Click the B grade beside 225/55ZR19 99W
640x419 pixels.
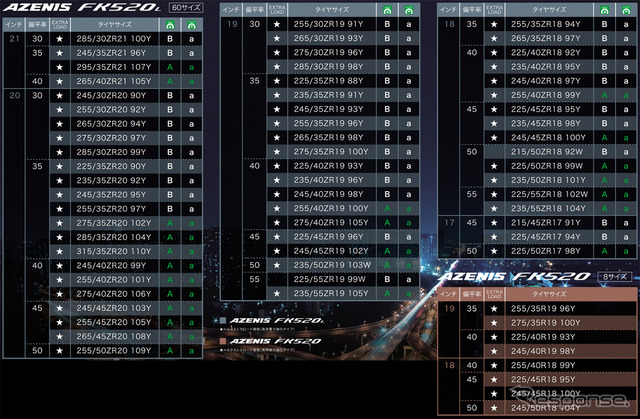[387, 279]
